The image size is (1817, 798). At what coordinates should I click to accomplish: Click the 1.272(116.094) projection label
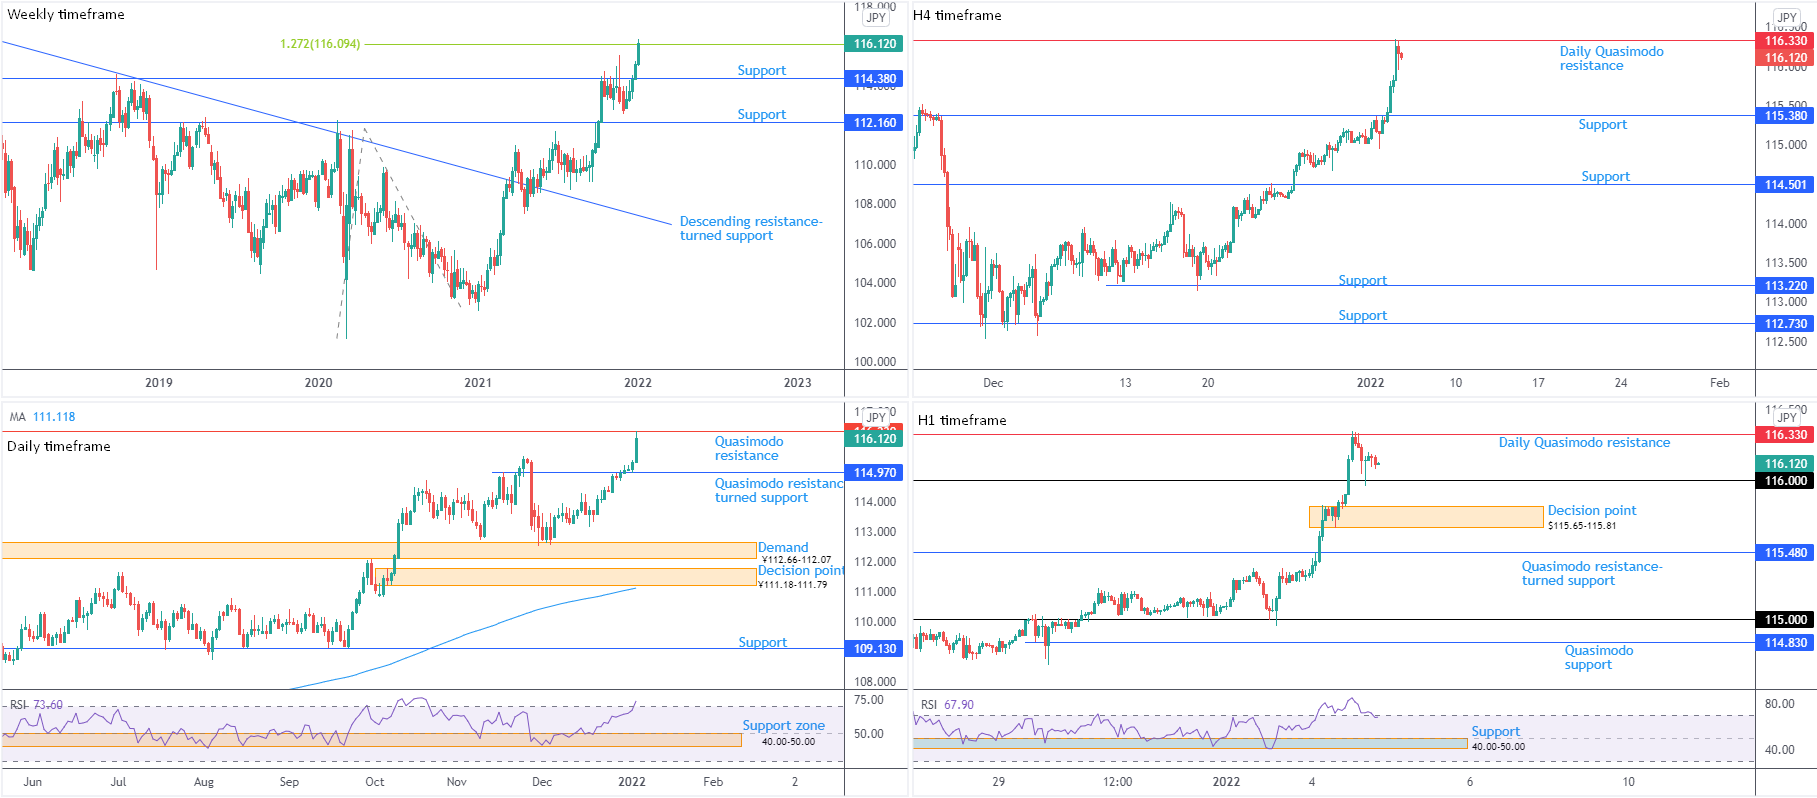click(x=320, y=44)
